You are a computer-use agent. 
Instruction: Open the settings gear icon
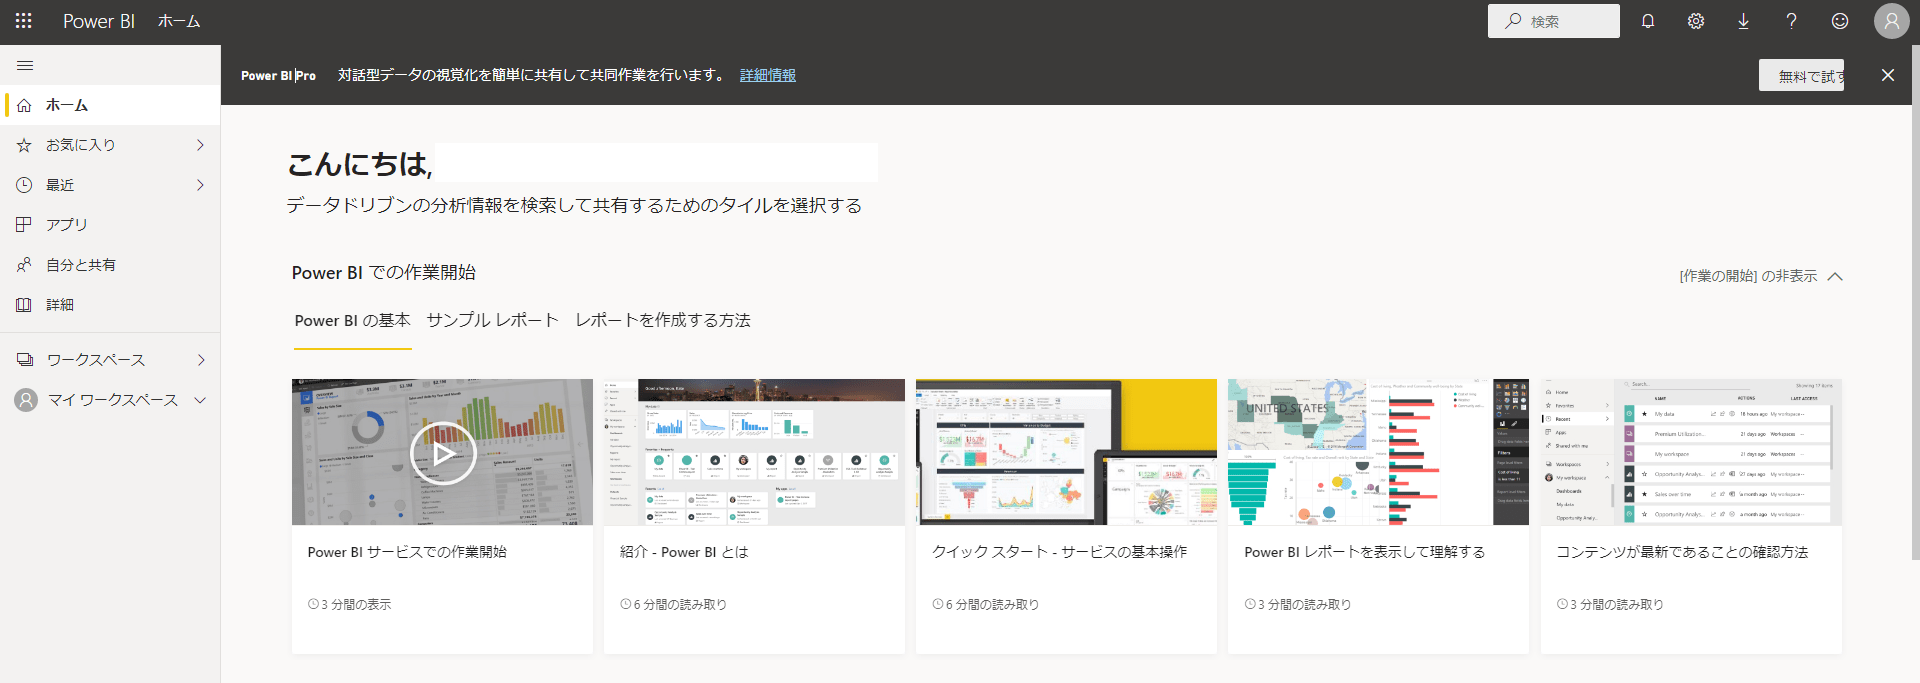click(x=1696, y=21)
